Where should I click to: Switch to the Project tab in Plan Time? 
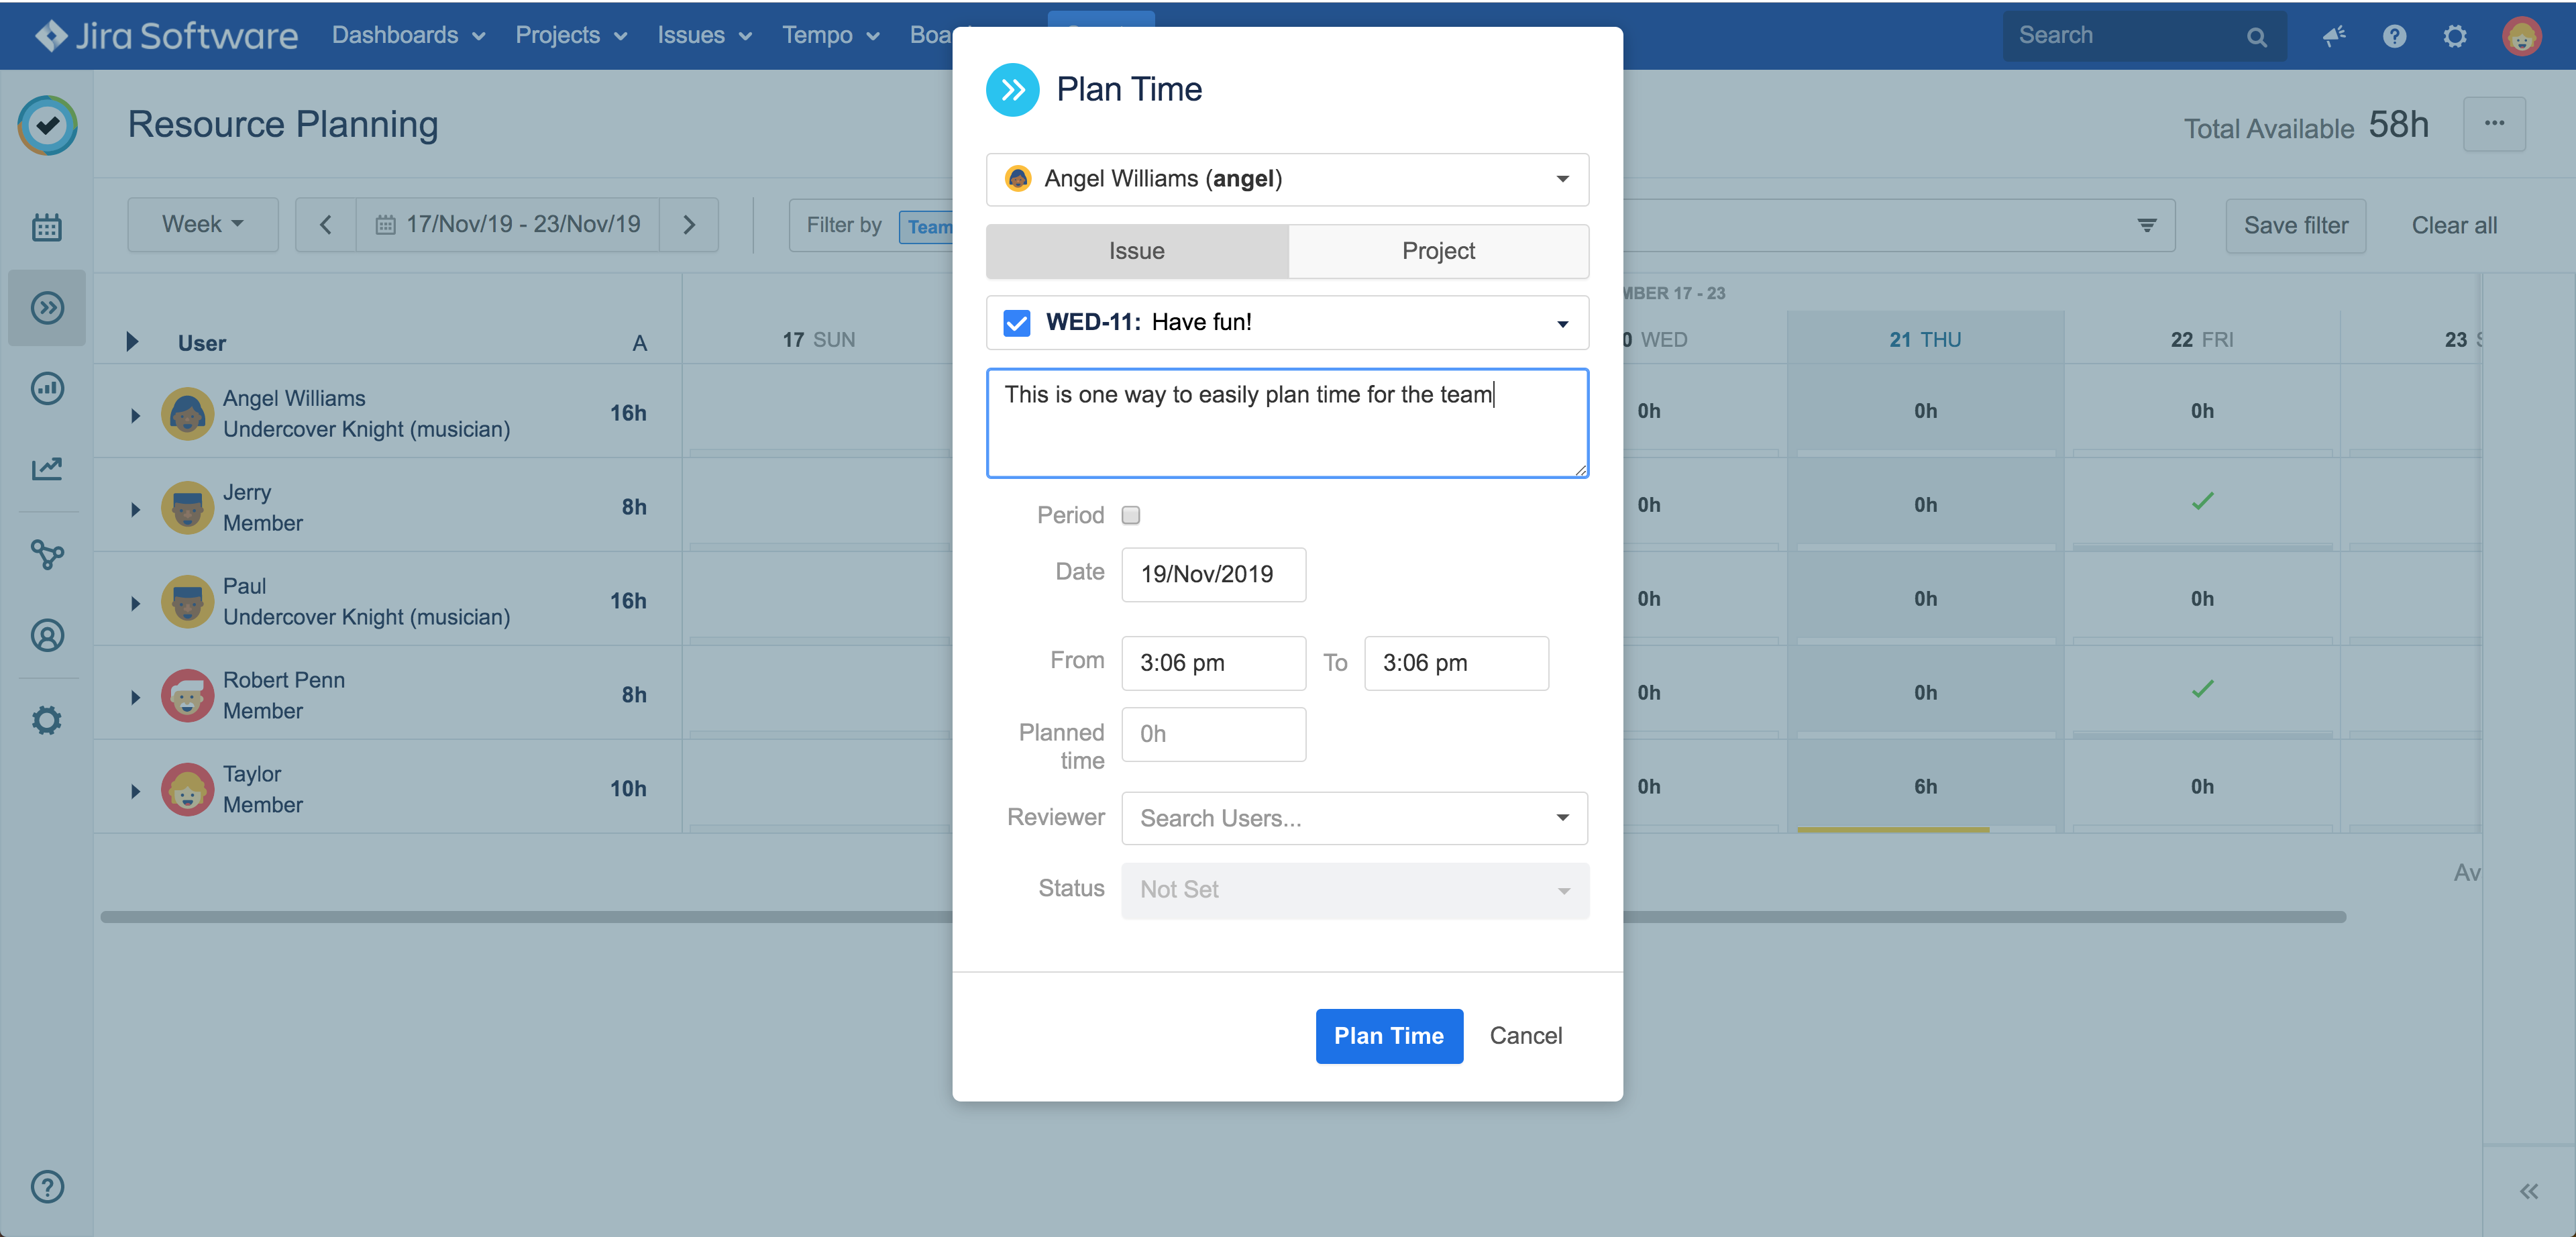point(1438,251)
